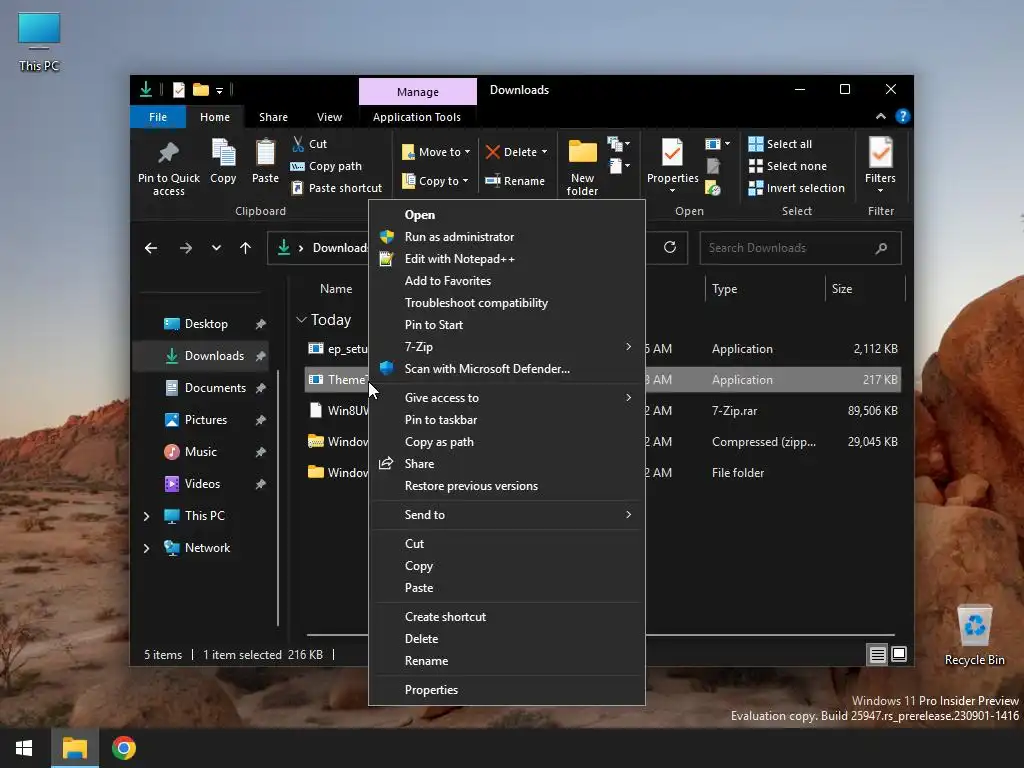This screenshot has height=768, width=1024.
Task: Open the Delete dropdown arrow
Action: [545, 152]
